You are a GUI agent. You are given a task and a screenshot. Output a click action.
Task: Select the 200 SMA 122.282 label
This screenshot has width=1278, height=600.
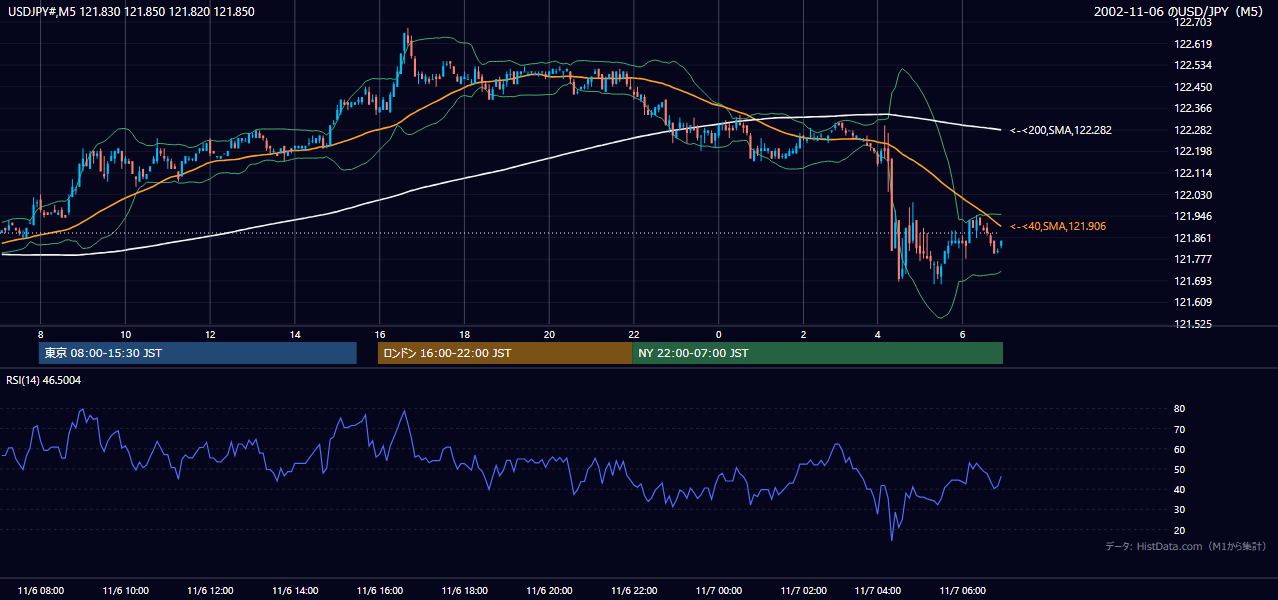1061,130
